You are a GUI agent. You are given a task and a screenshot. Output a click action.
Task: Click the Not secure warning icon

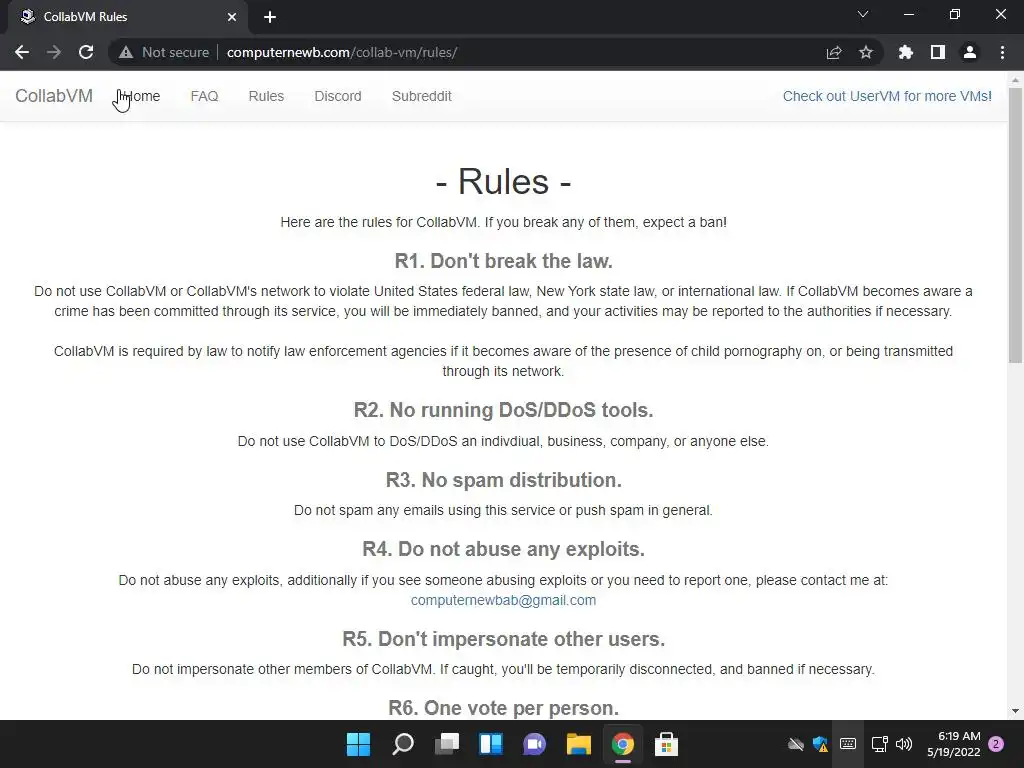tap(126, 52)
